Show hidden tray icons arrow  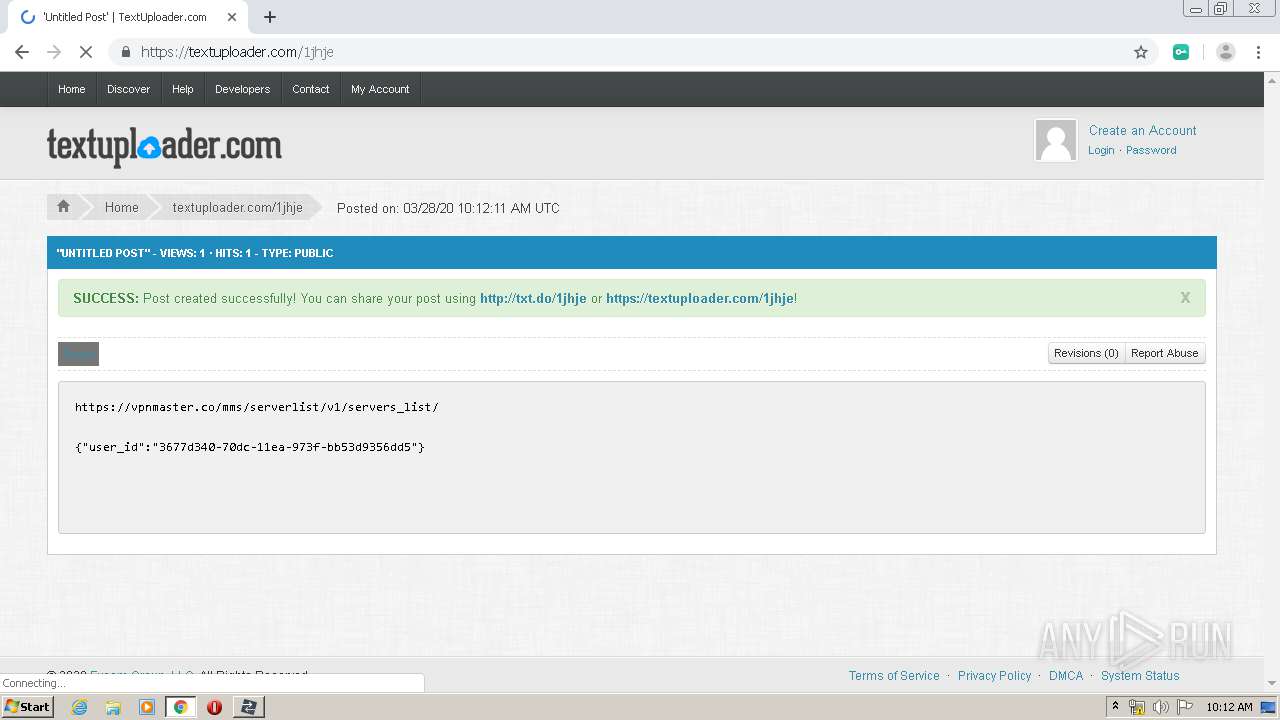[1115, 707]
